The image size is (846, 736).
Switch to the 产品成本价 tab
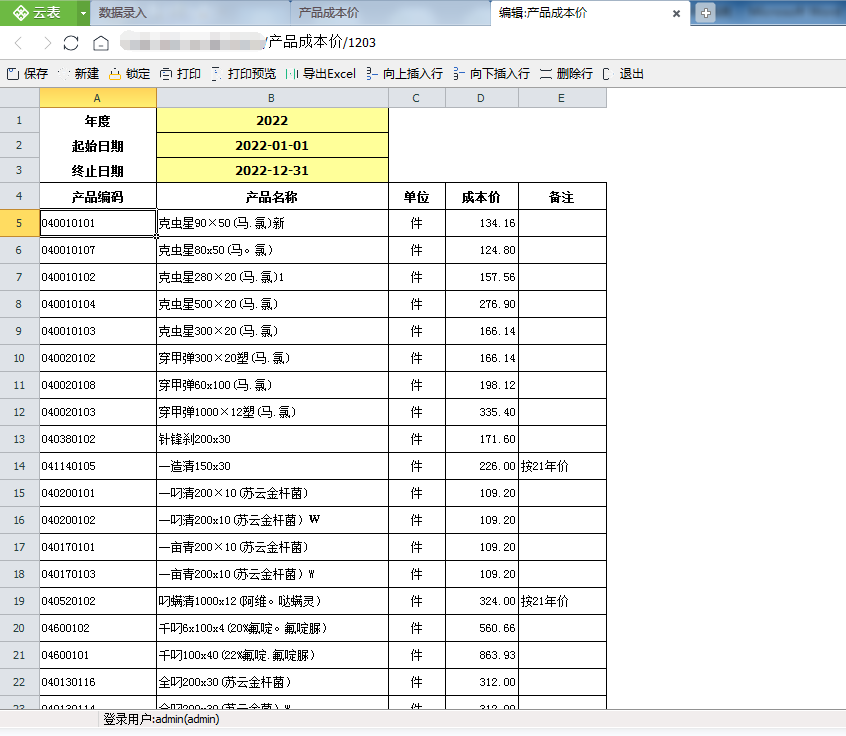pos(390,13)
